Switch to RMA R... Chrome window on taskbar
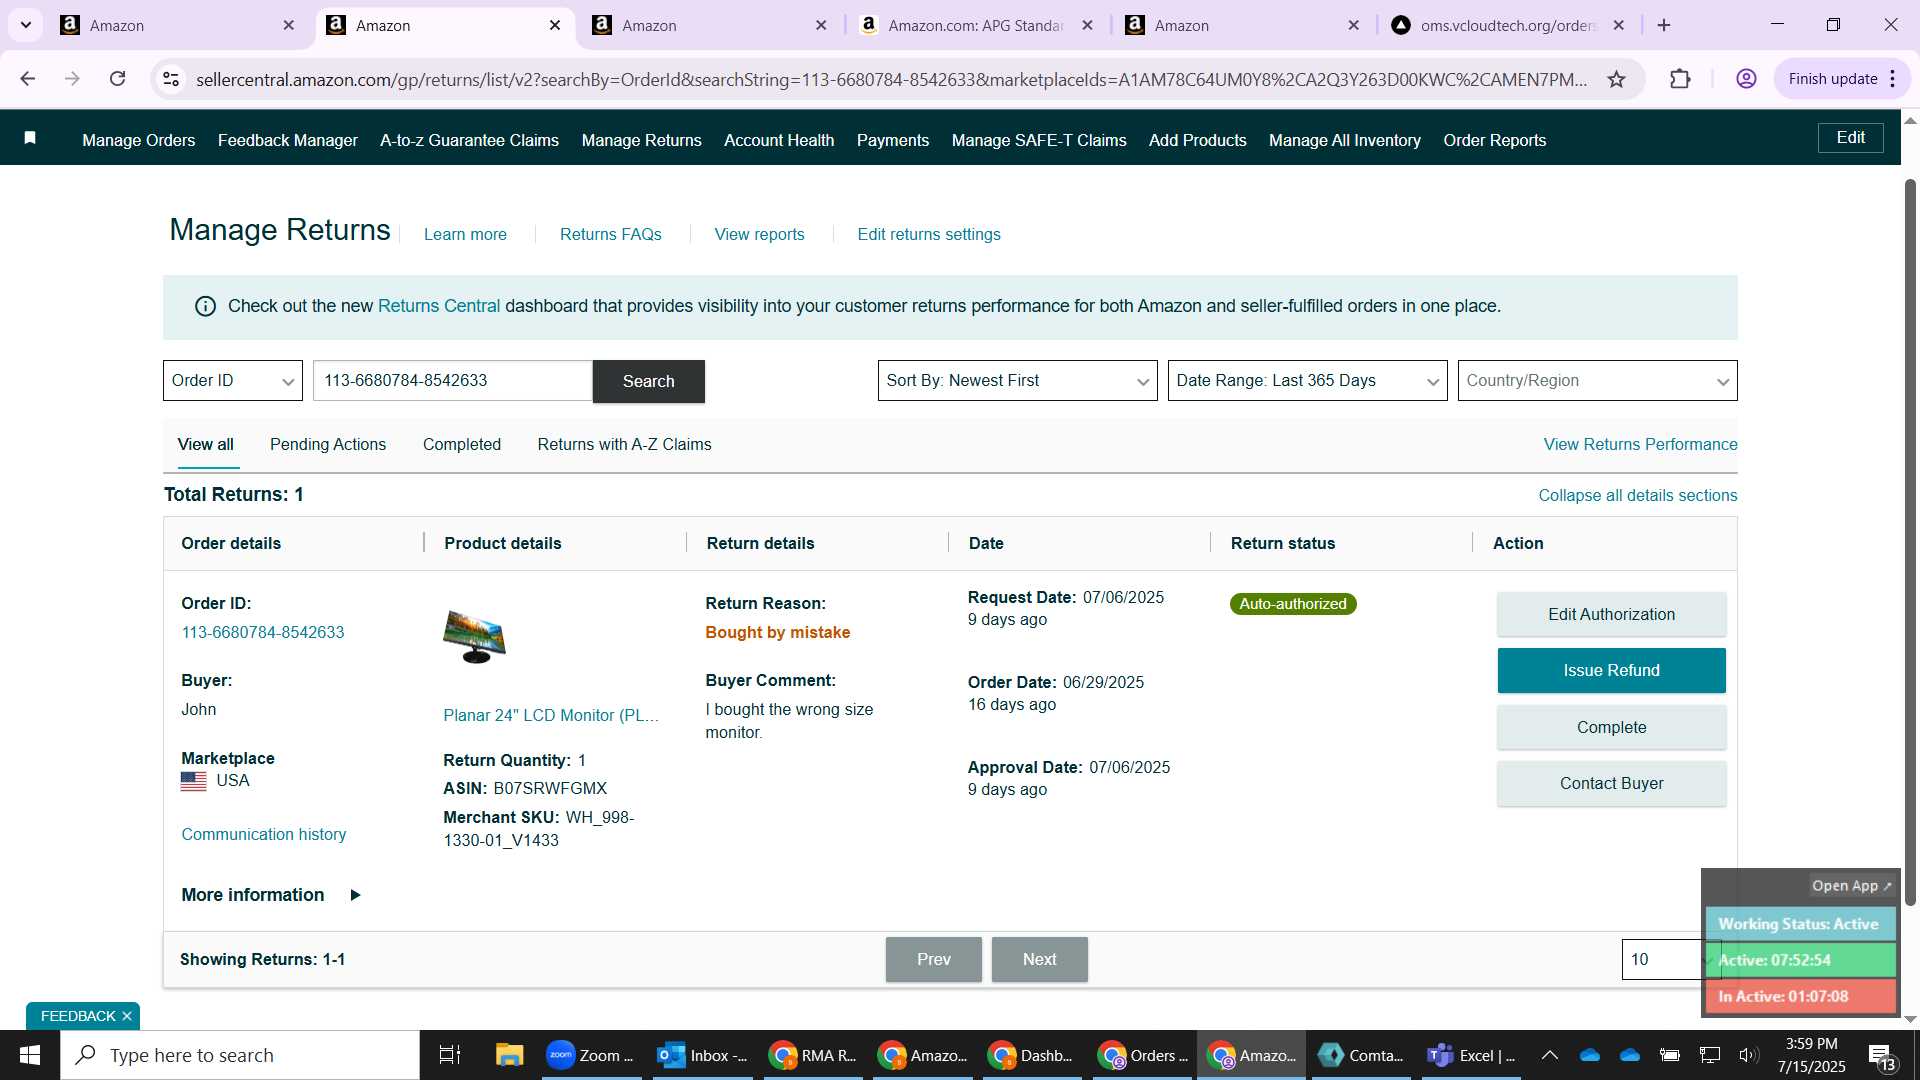The image size is (1920, 1080). pos(813,1055)
